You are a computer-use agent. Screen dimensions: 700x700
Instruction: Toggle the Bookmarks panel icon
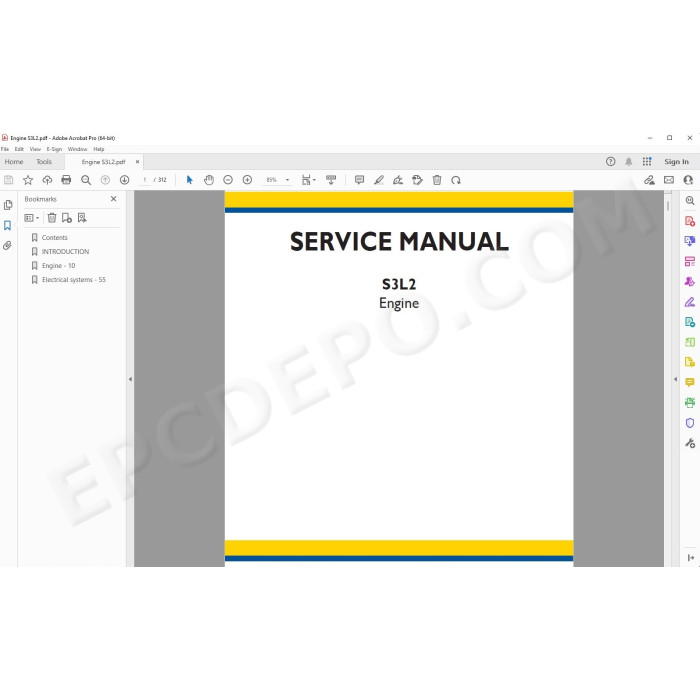pos(8,225)
